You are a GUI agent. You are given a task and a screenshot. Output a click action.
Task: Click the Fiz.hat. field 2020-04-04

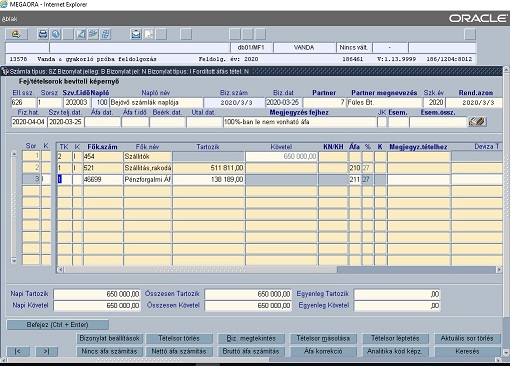(29, 122)
